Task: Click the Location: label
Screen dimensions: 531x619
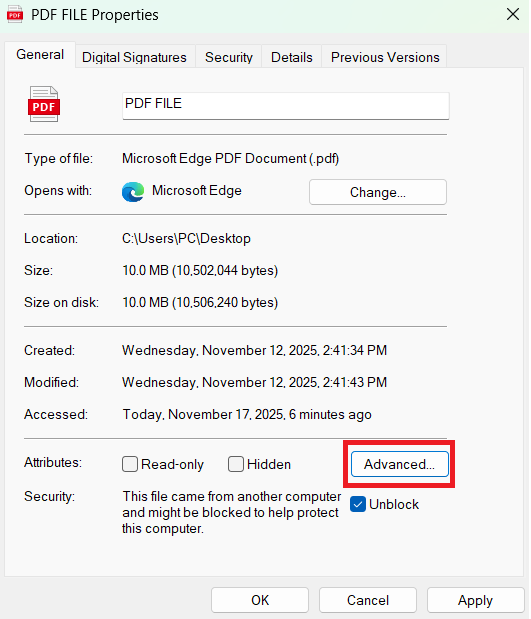Action: [x=51, y=238]
